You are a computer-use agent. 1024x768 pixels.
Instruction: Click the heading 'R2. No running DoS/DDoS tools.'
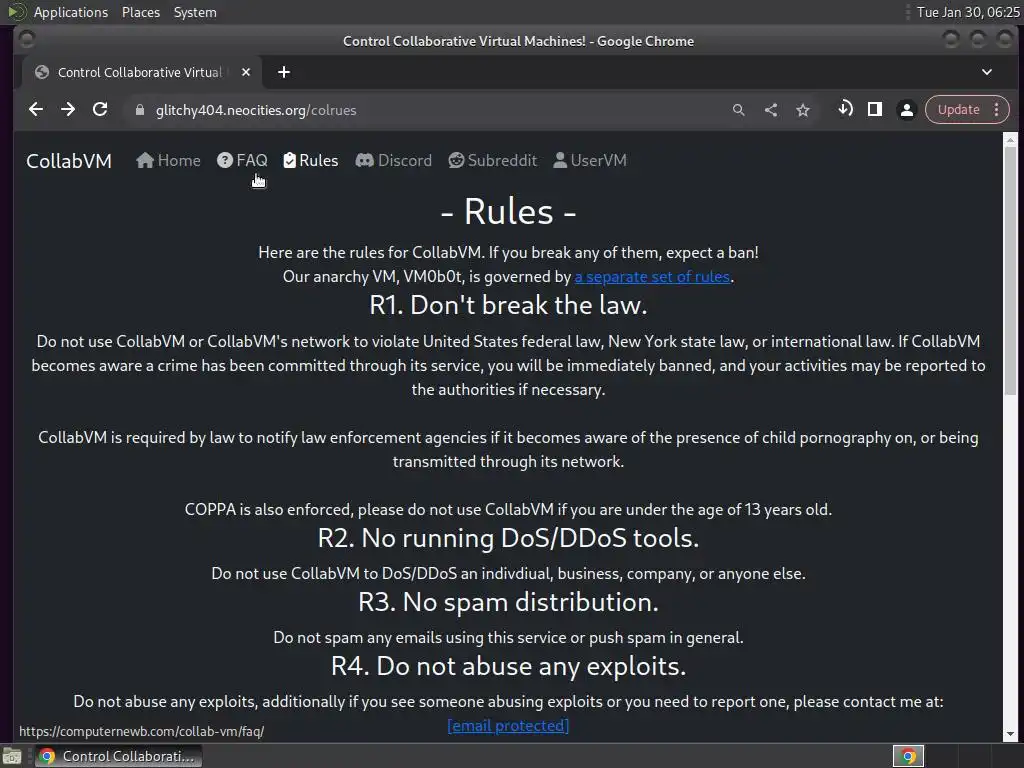tap(508, 538)
